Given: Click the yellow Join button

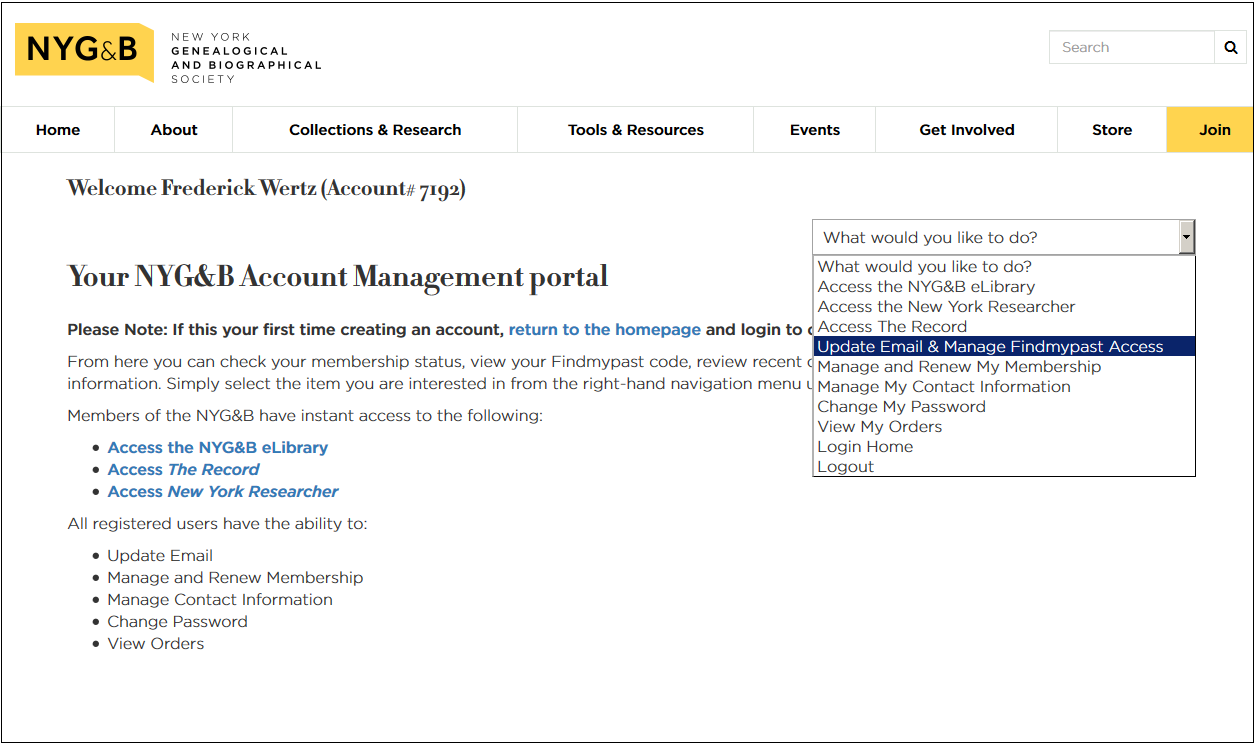Looking at the screenshot, I should 1214,130.
